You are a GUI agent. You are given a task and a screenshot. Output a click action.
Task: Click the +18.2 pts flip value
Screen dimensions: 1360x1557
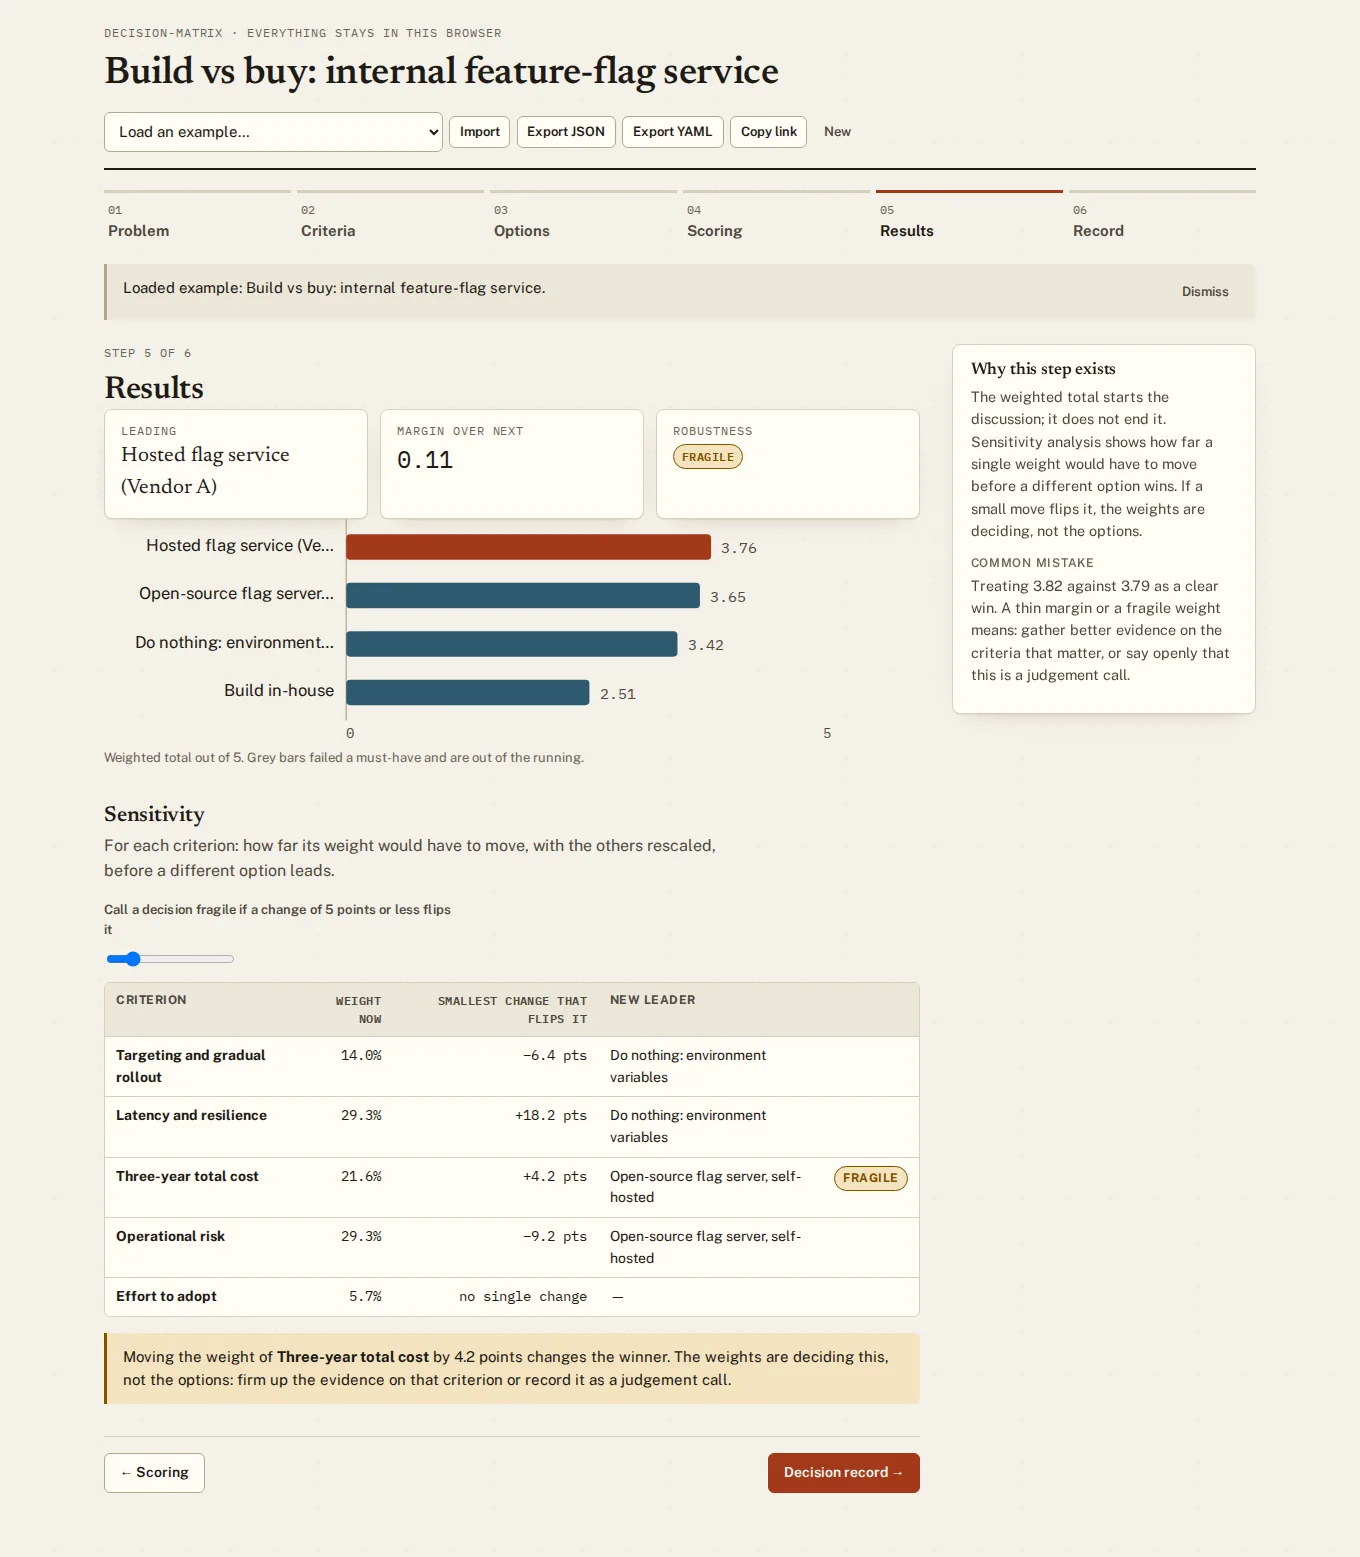(x=551, y=1115)
